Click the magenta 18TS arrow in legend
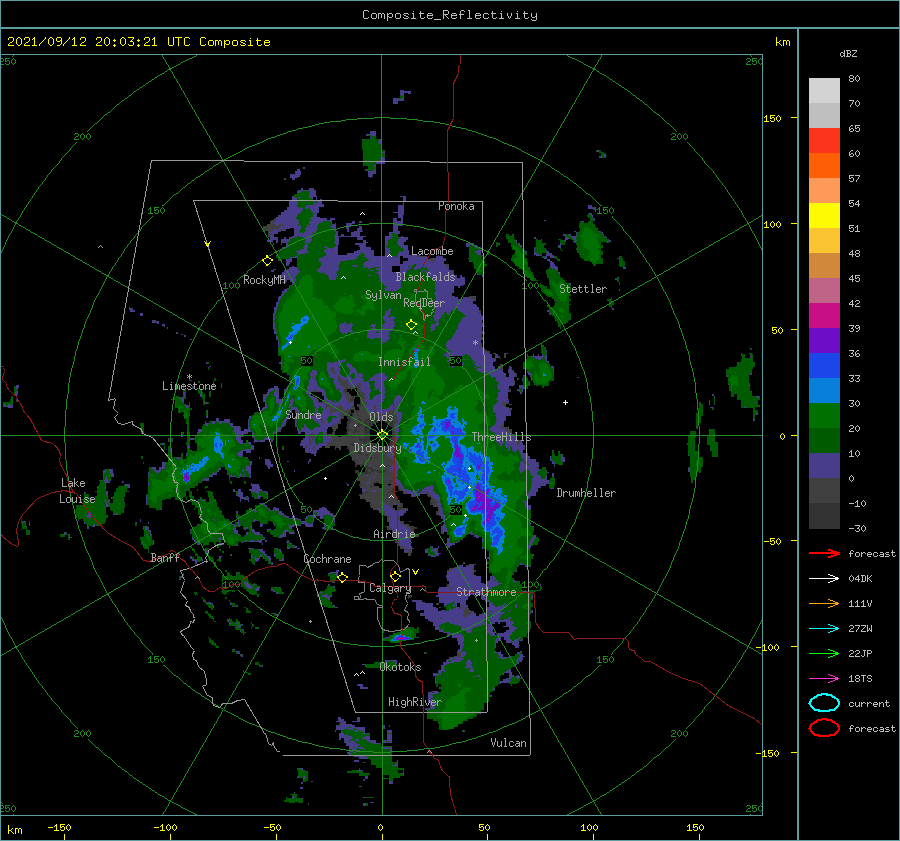This screenshot has height=841, width=900. pos(824,679)
